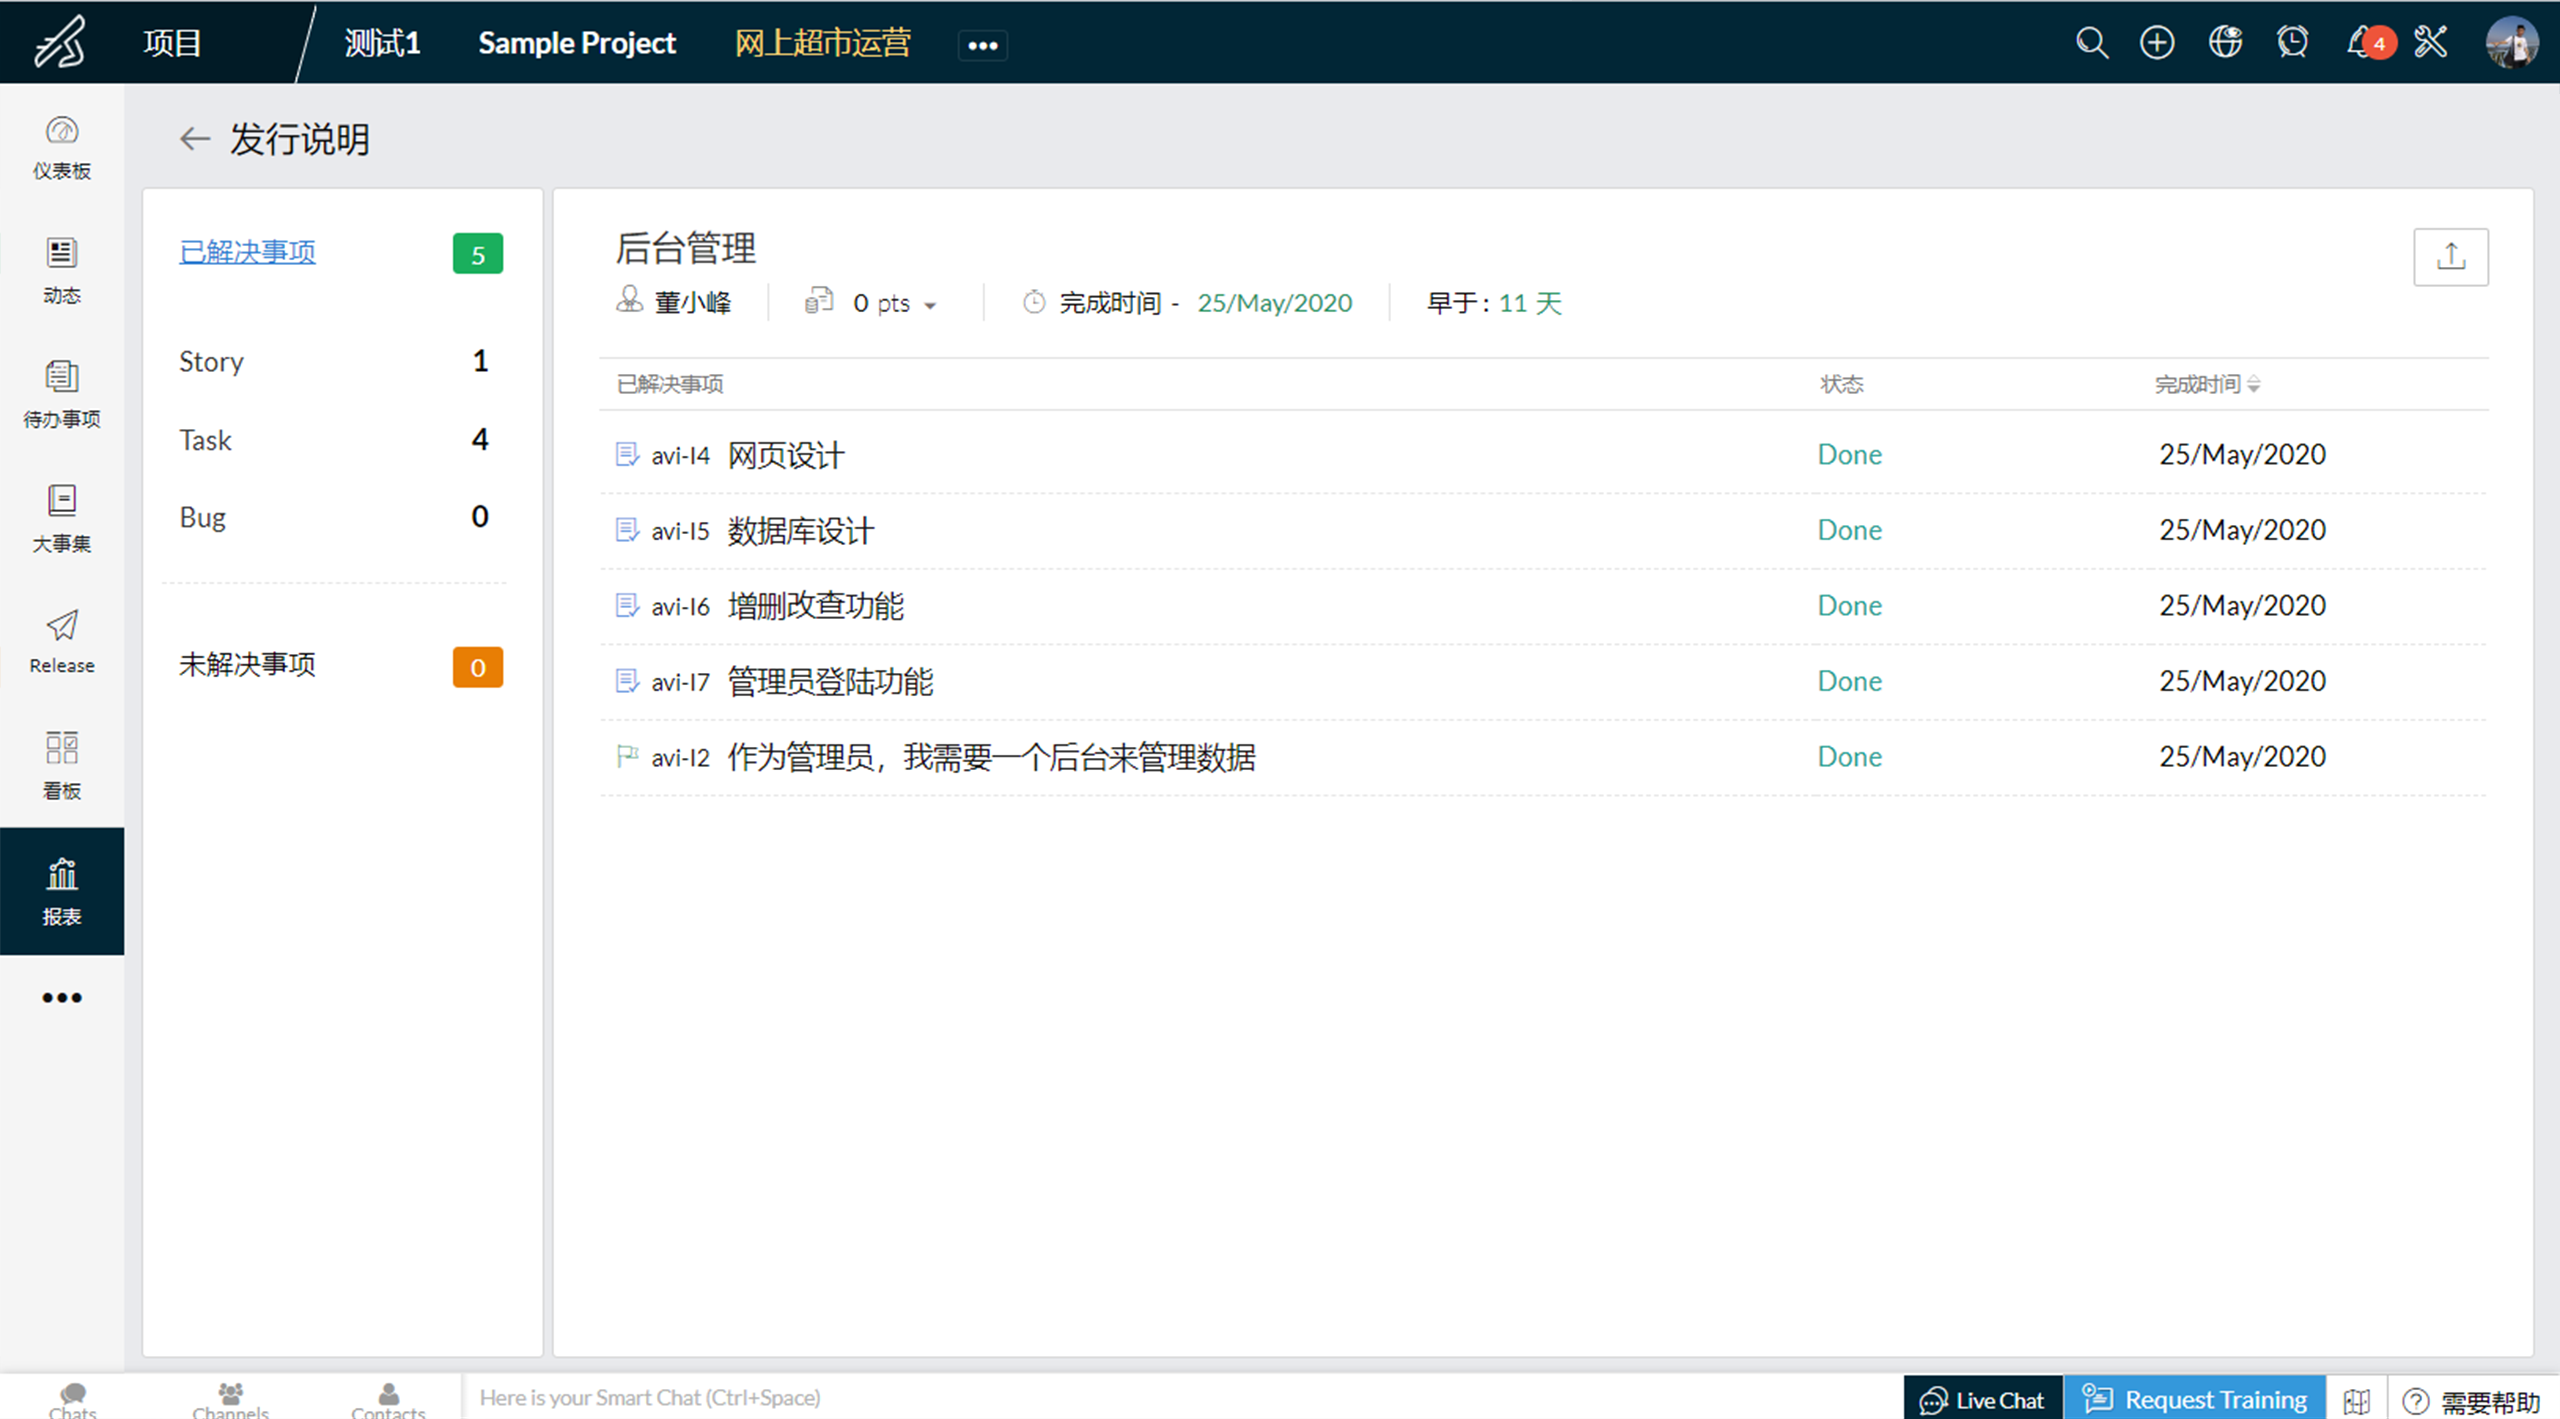Sort by 完成时间 column arrow
The height and width of the screenshot is (1419, 2560).
2253,384
